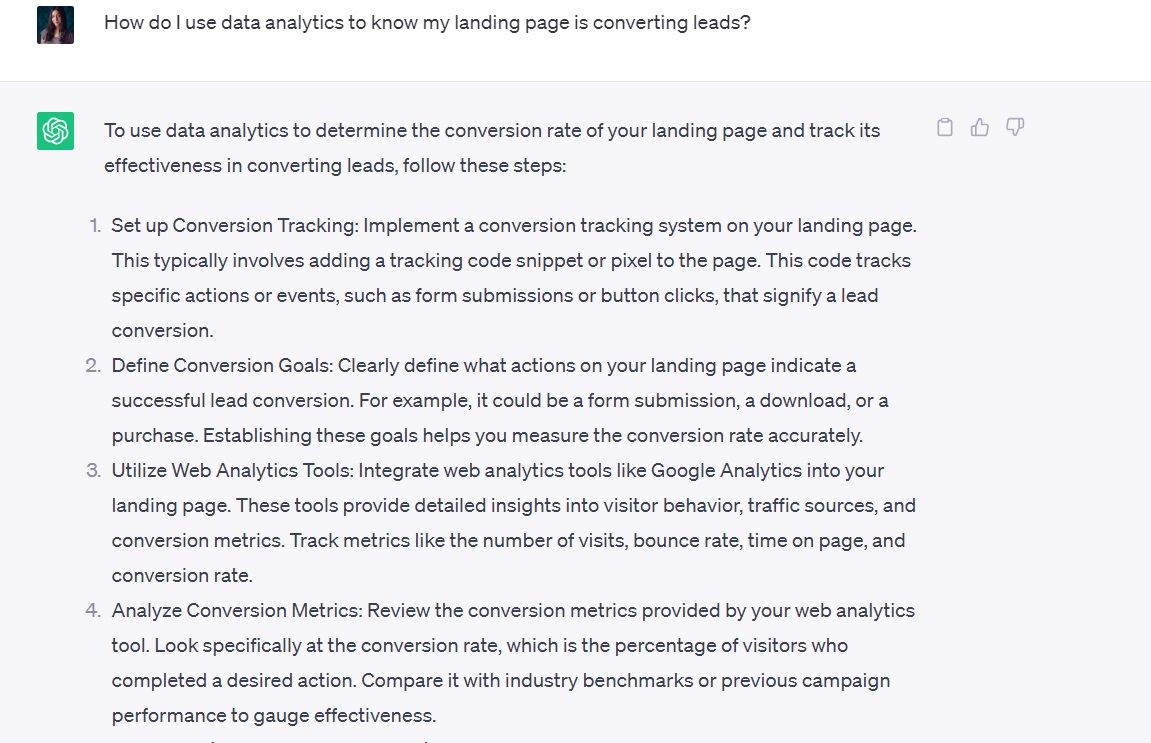
Task: Like the response with the thumbs-up icon
Action: (x=980, y=127)
